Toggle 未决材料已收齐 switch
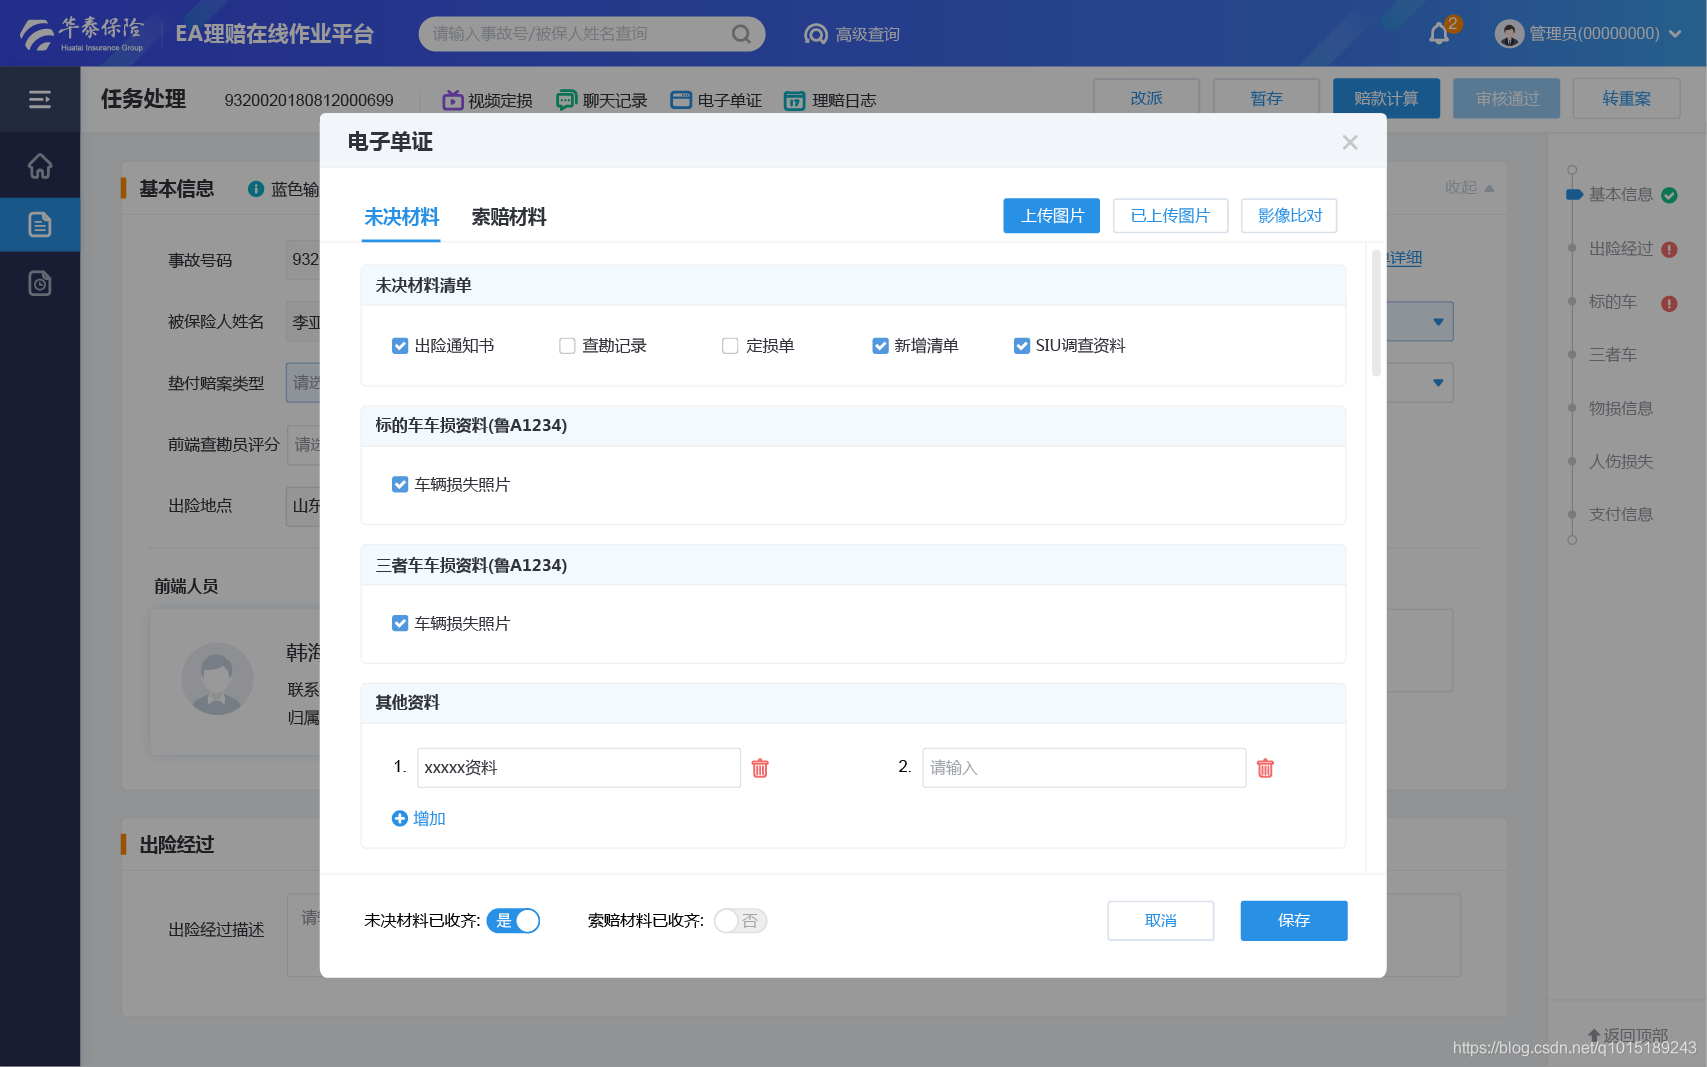This screenshot has width=1707, height=1067. coord(513,920)
